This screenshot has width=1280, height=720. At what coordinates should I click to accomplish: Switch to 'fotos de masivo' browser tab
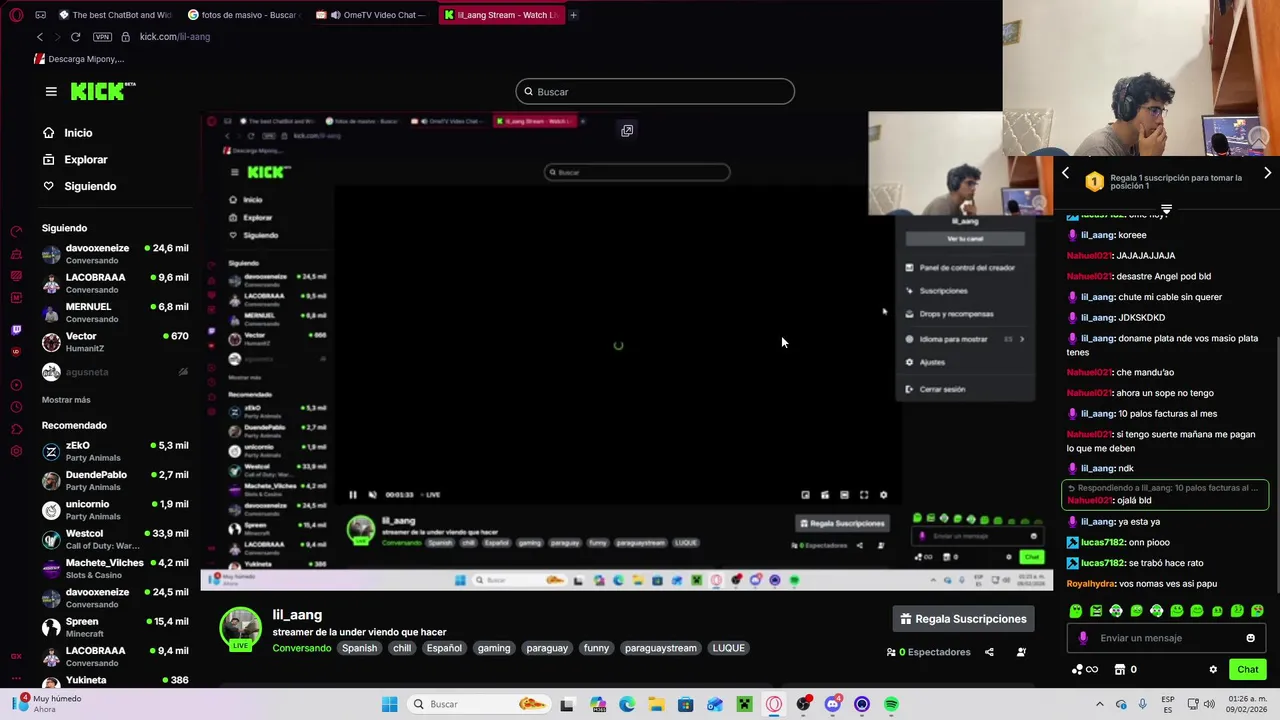(x=244, y=15)
